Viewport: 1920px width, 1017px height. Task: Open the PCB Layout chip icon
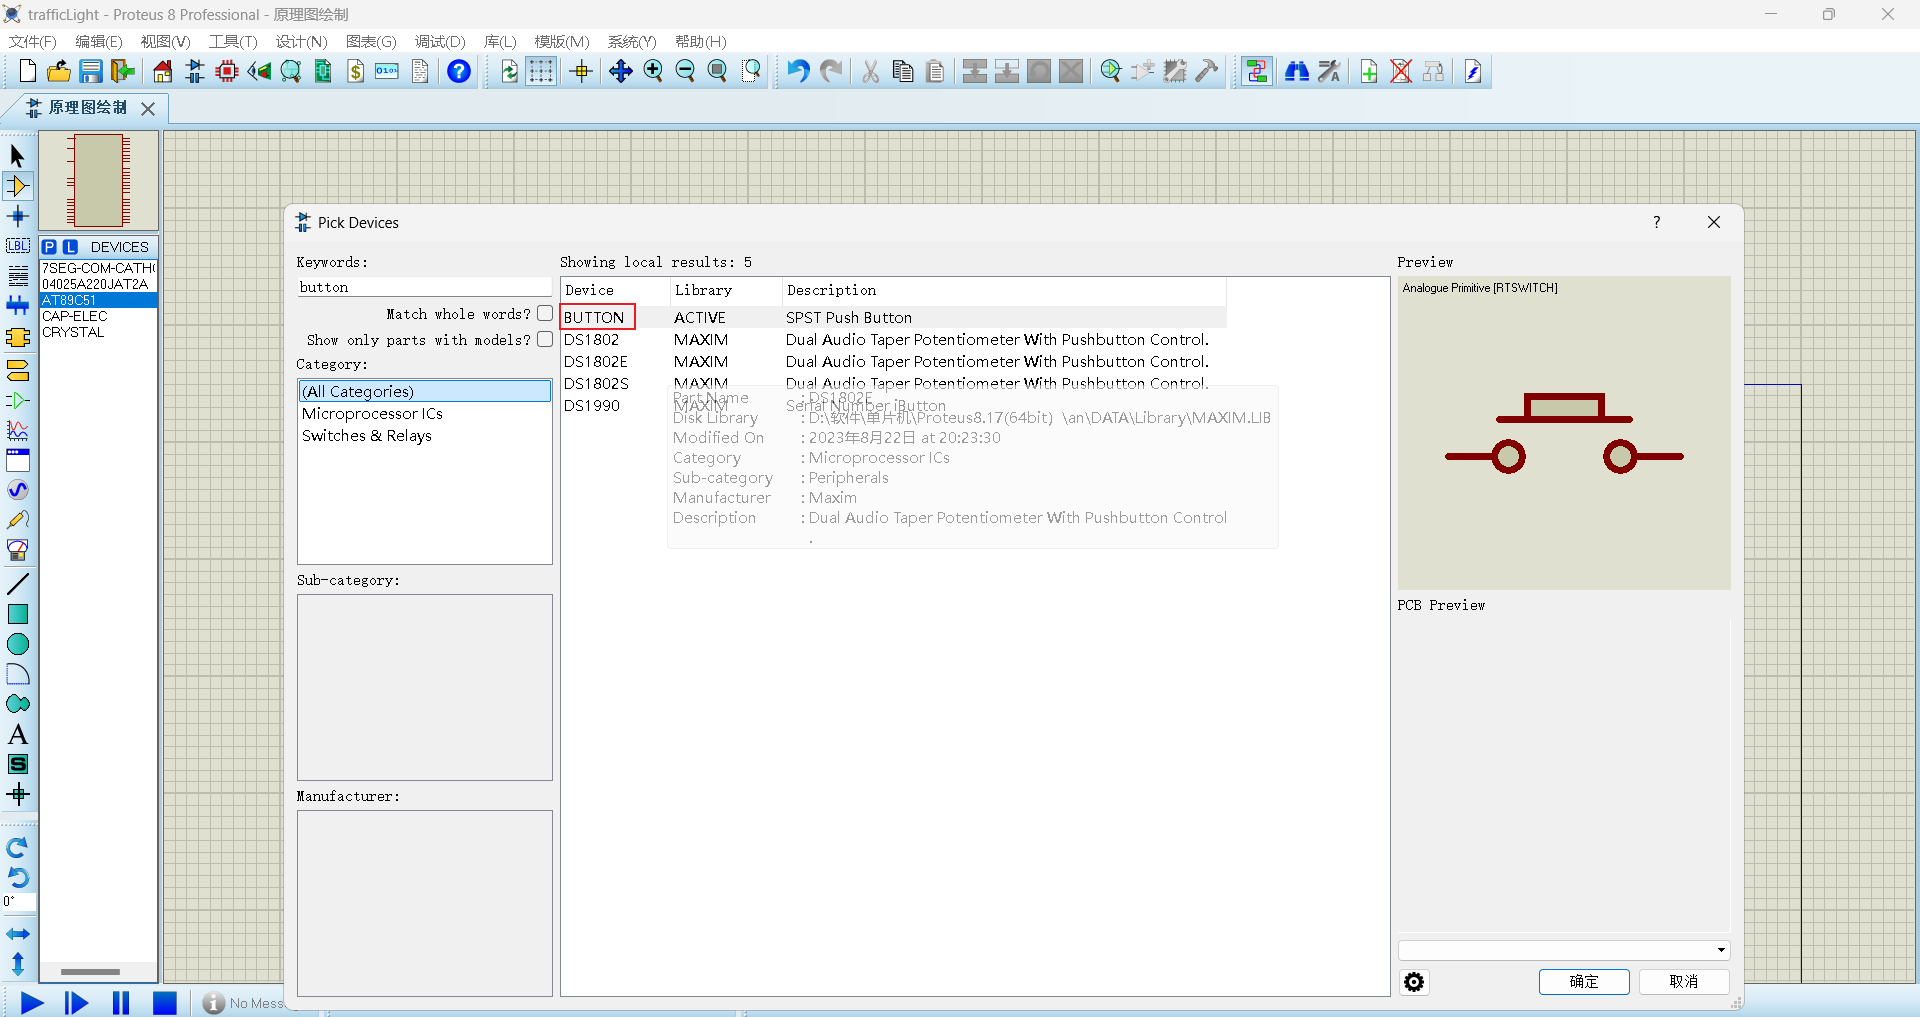(x=227, y=71)
